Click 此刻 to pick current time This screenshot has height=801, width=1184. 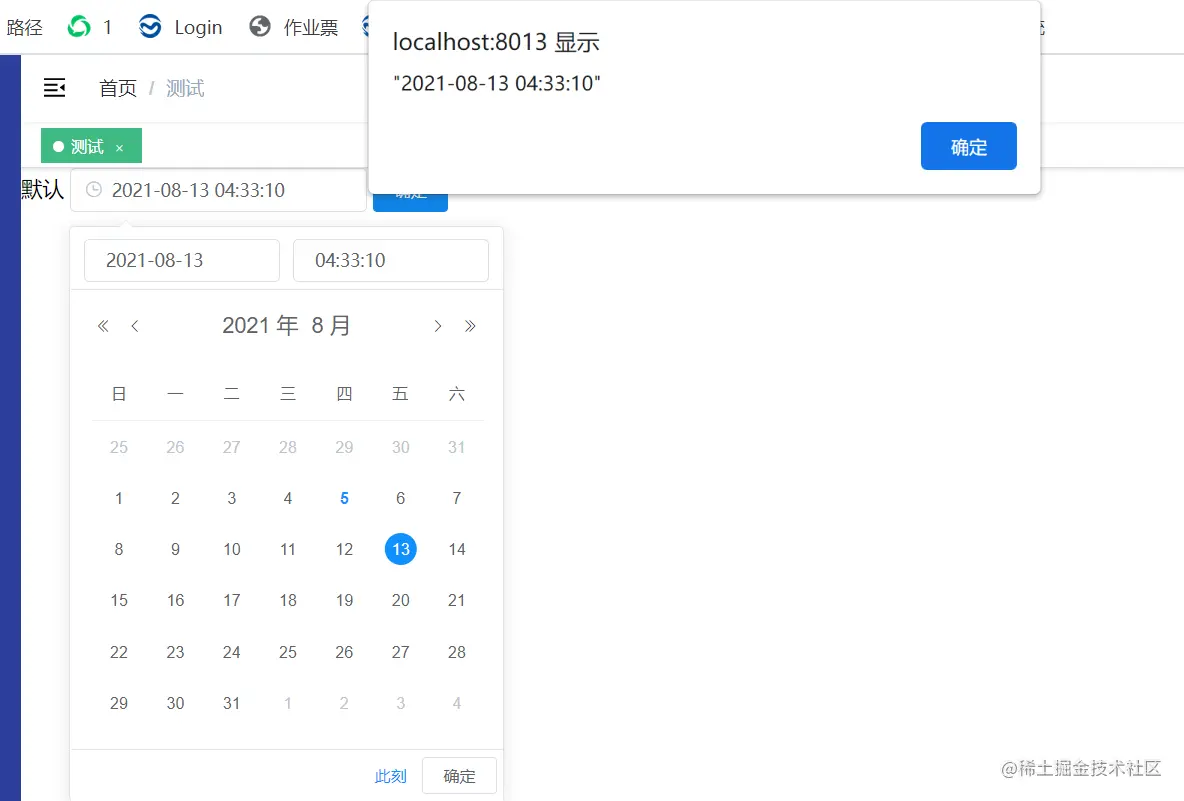pos(390,775)
